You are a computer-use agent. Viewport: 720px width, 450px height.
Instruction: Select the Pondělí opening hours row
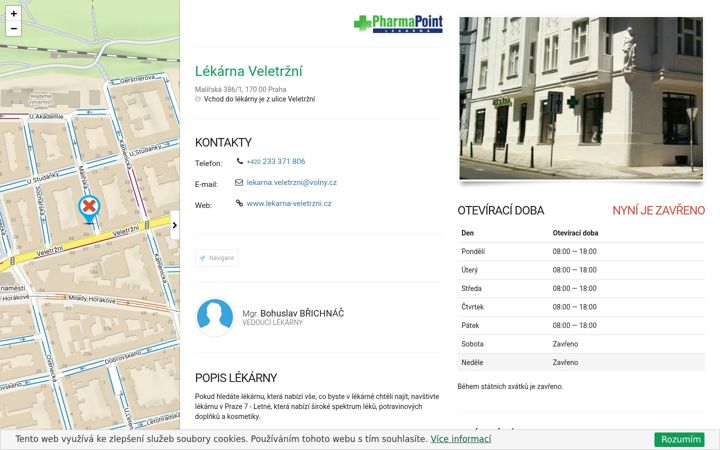tap(581, 252)
